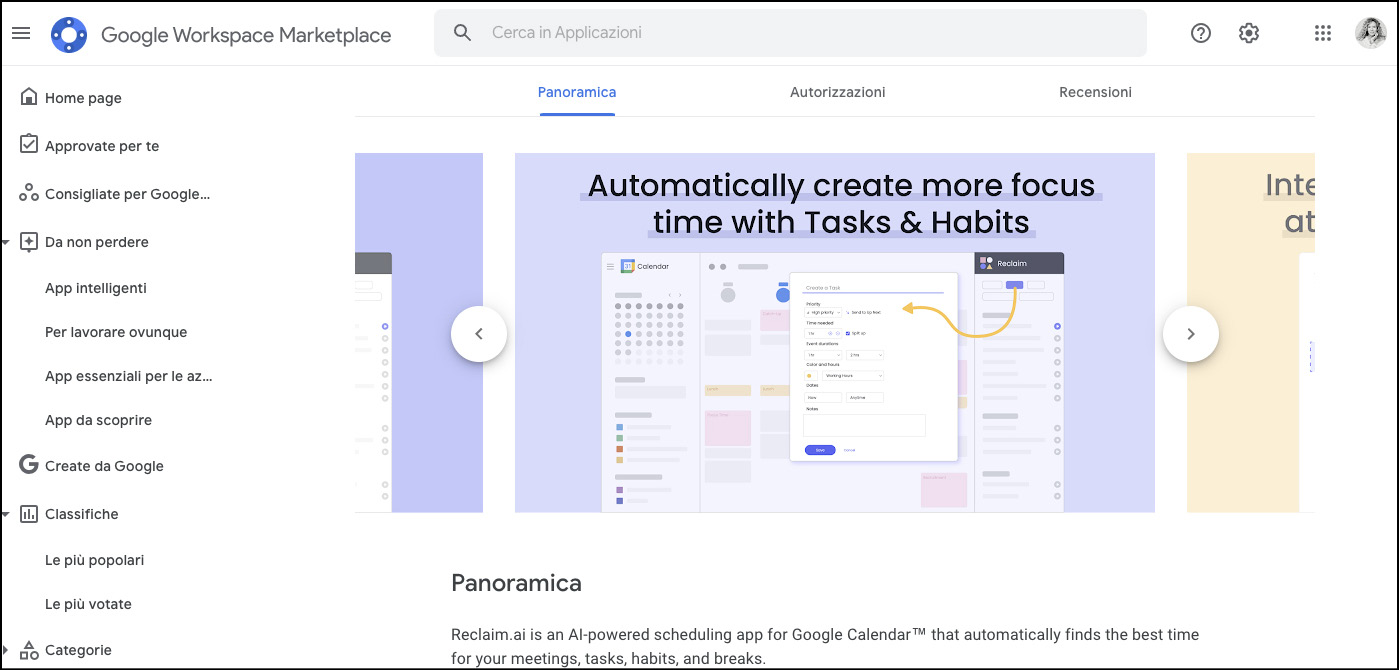Open the Help icon

click(1201, 33)
